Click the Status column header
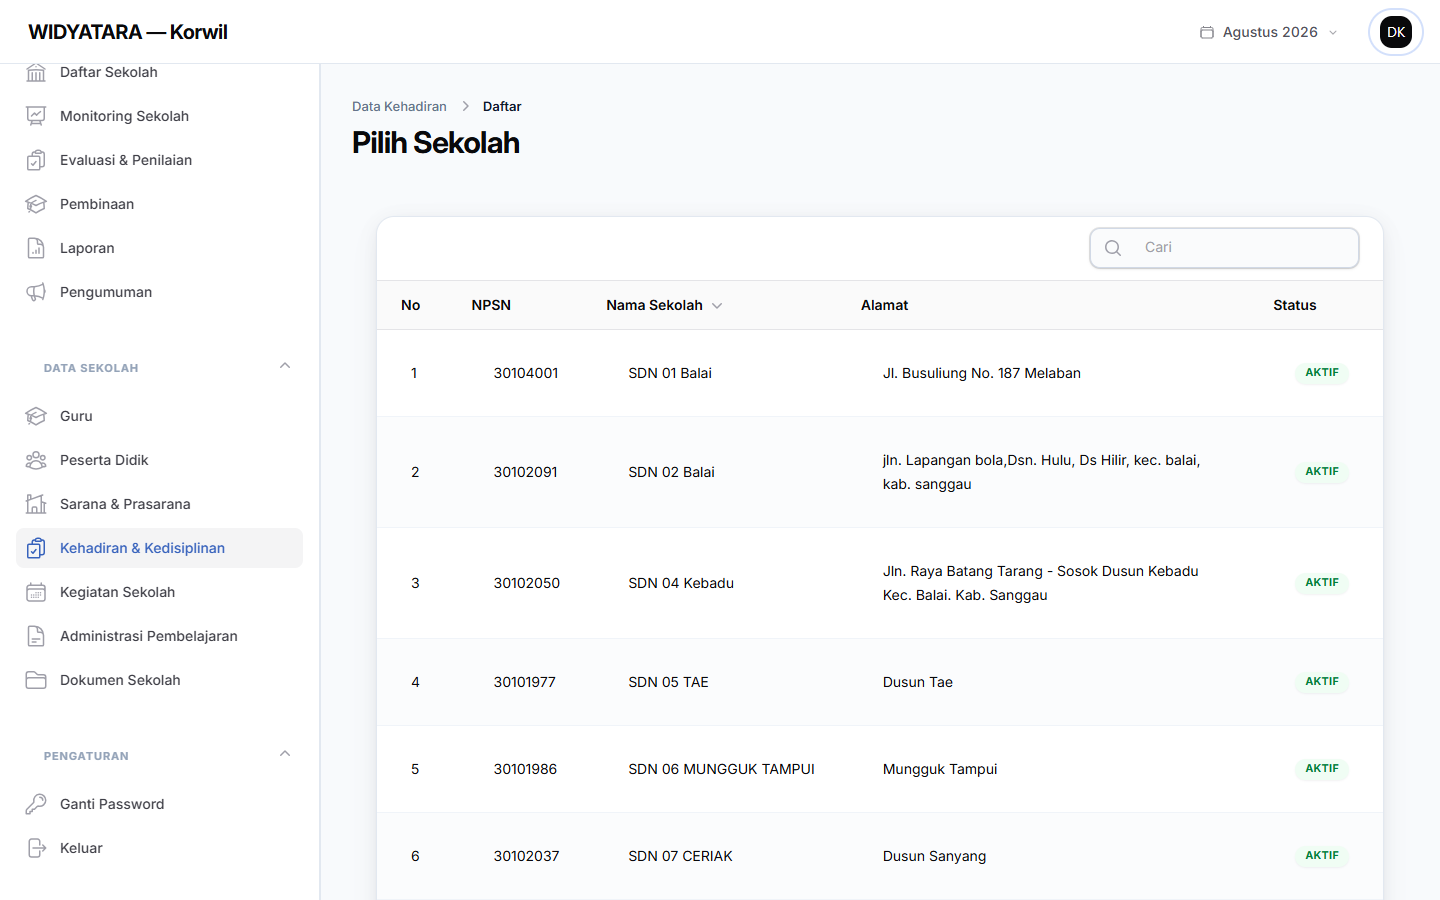This screenshot has width=1440, height=900. 1294,305
